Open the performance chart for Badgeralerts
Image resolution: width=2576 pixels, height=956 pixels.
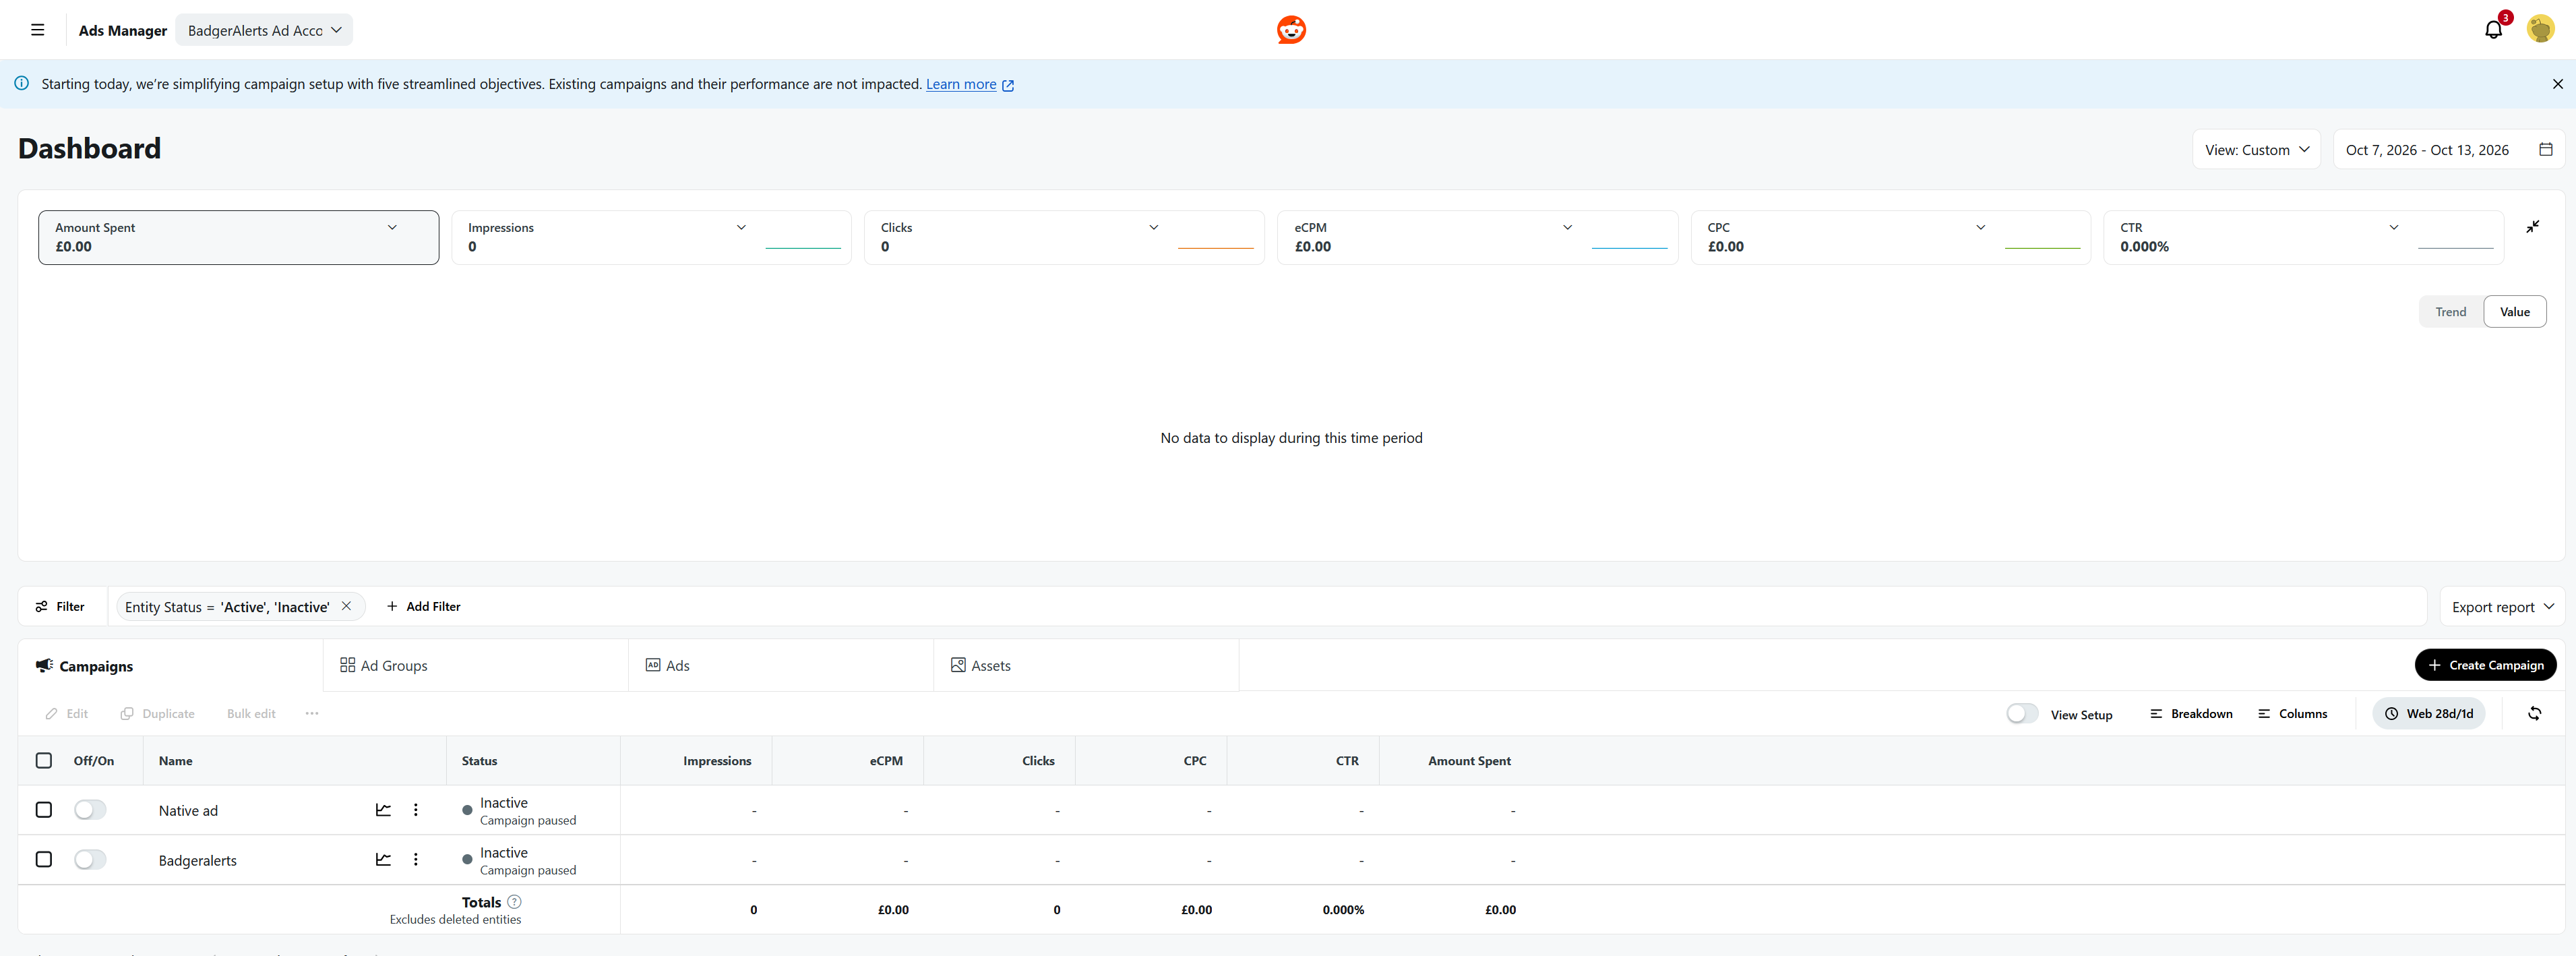(x=383, y=860)
